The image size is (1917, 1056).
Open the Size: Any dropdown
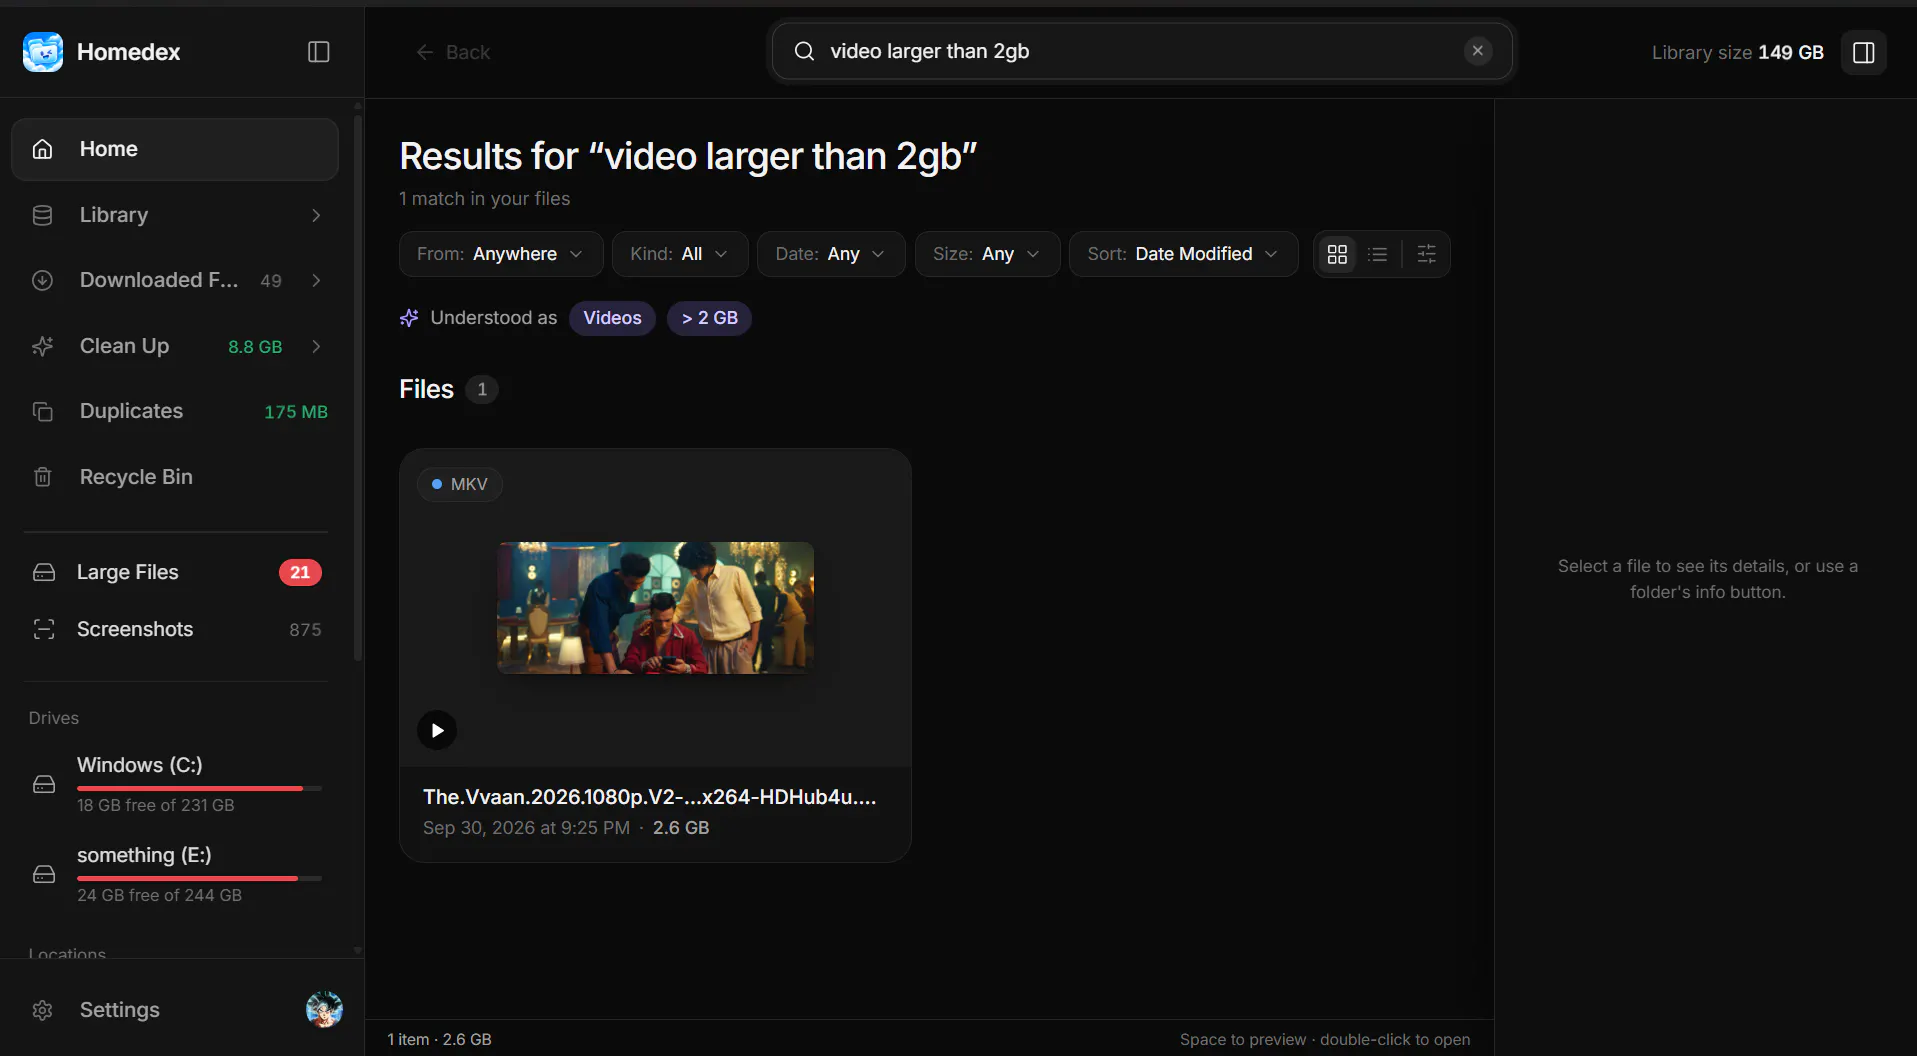coord(987,254)
